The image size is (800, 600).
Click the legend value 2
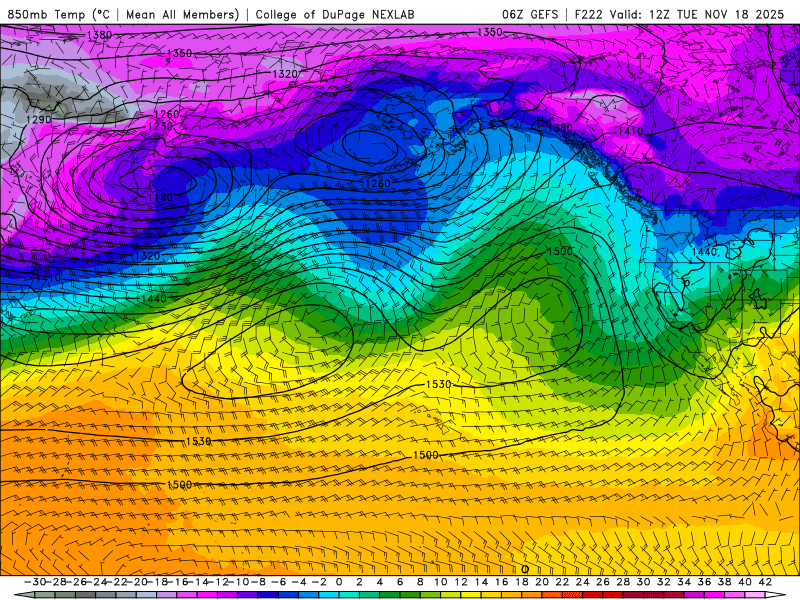tap(359, 582)
